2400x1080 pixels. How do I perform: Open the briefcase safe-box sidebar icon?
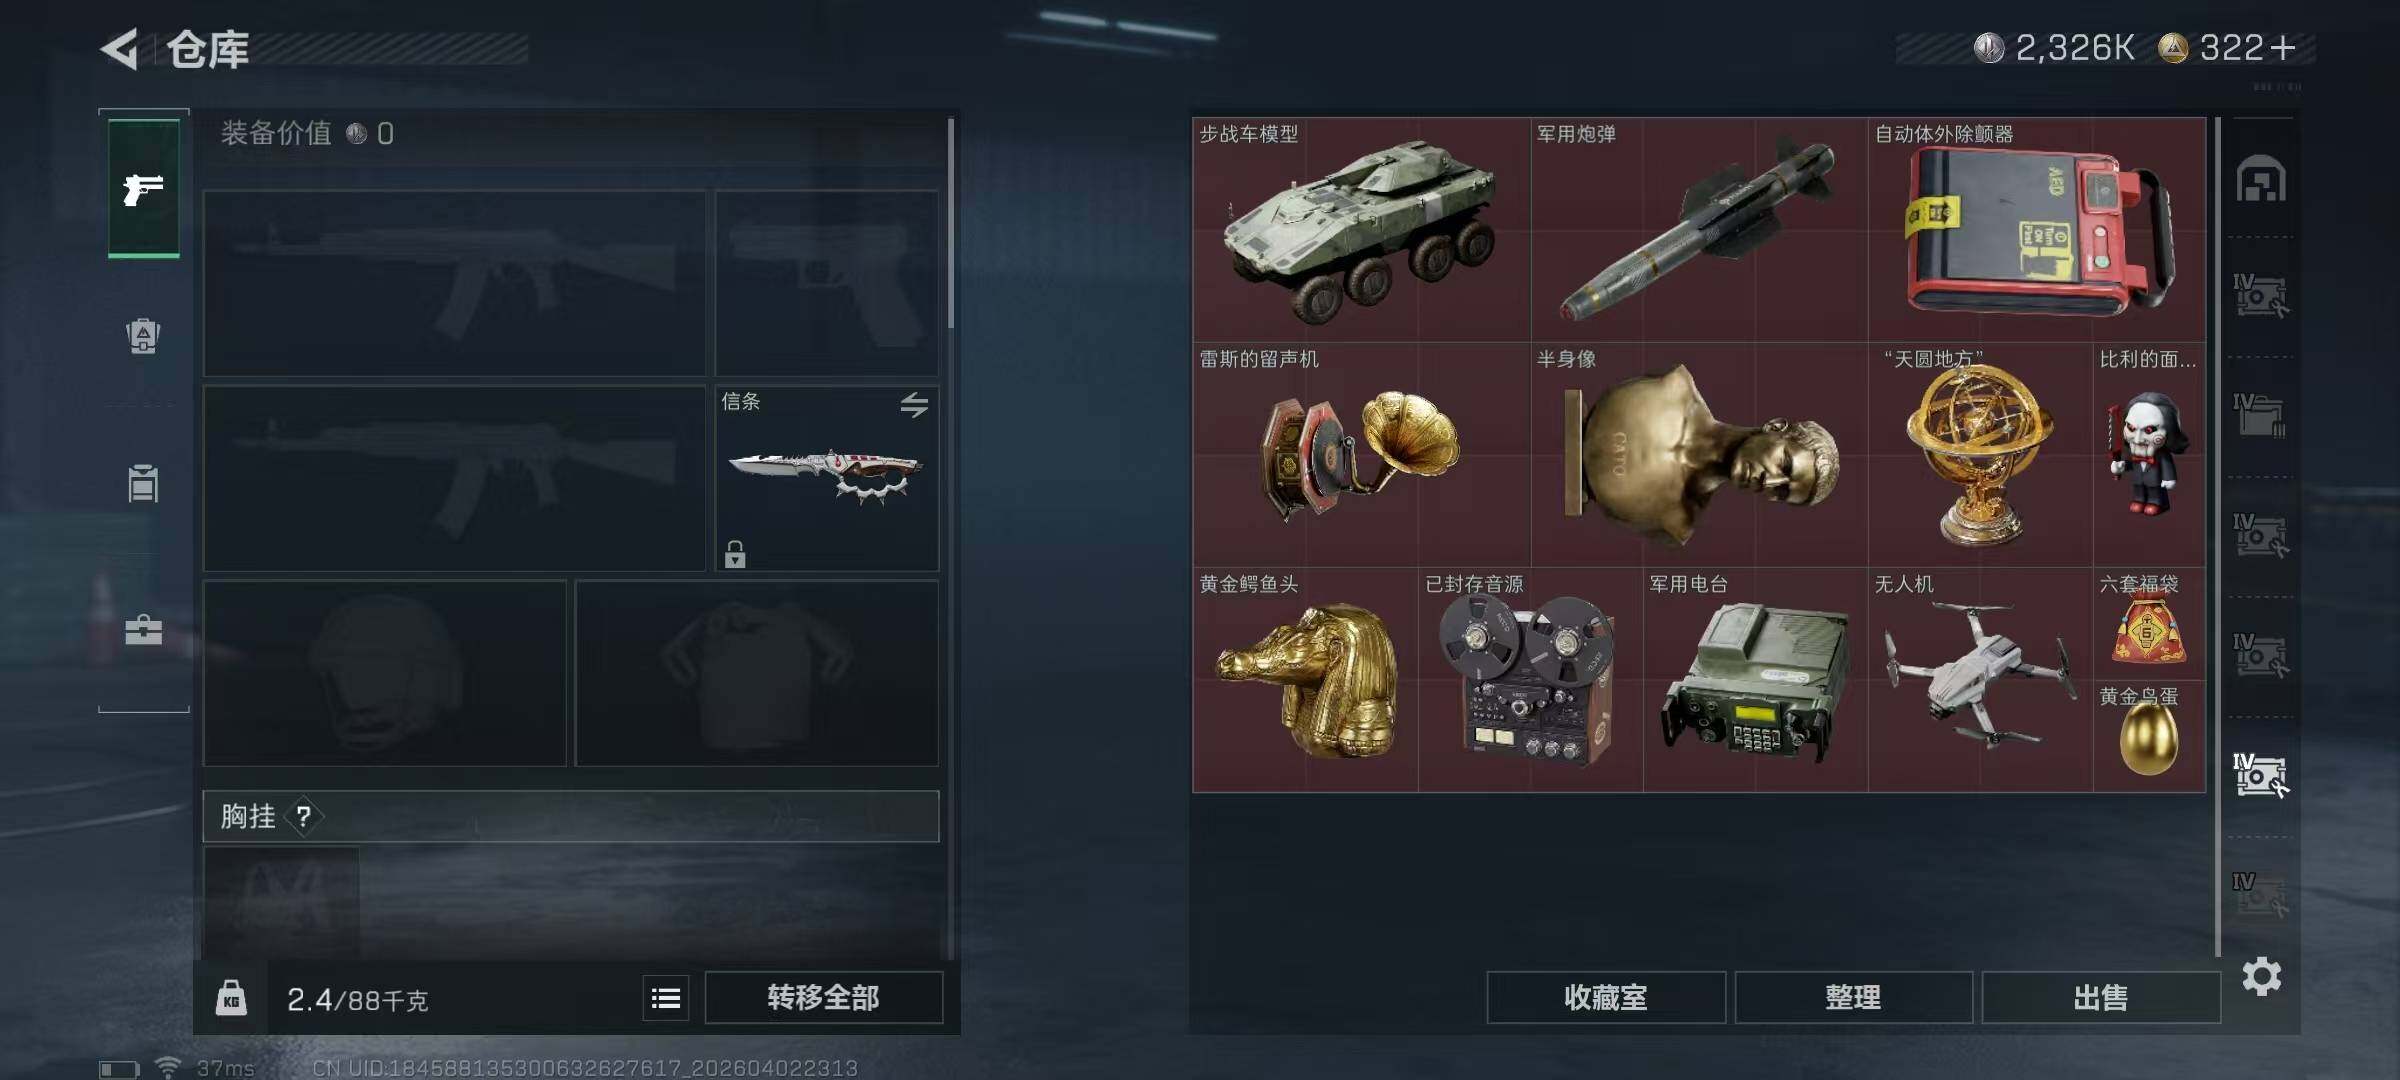(x=143, y=630)
